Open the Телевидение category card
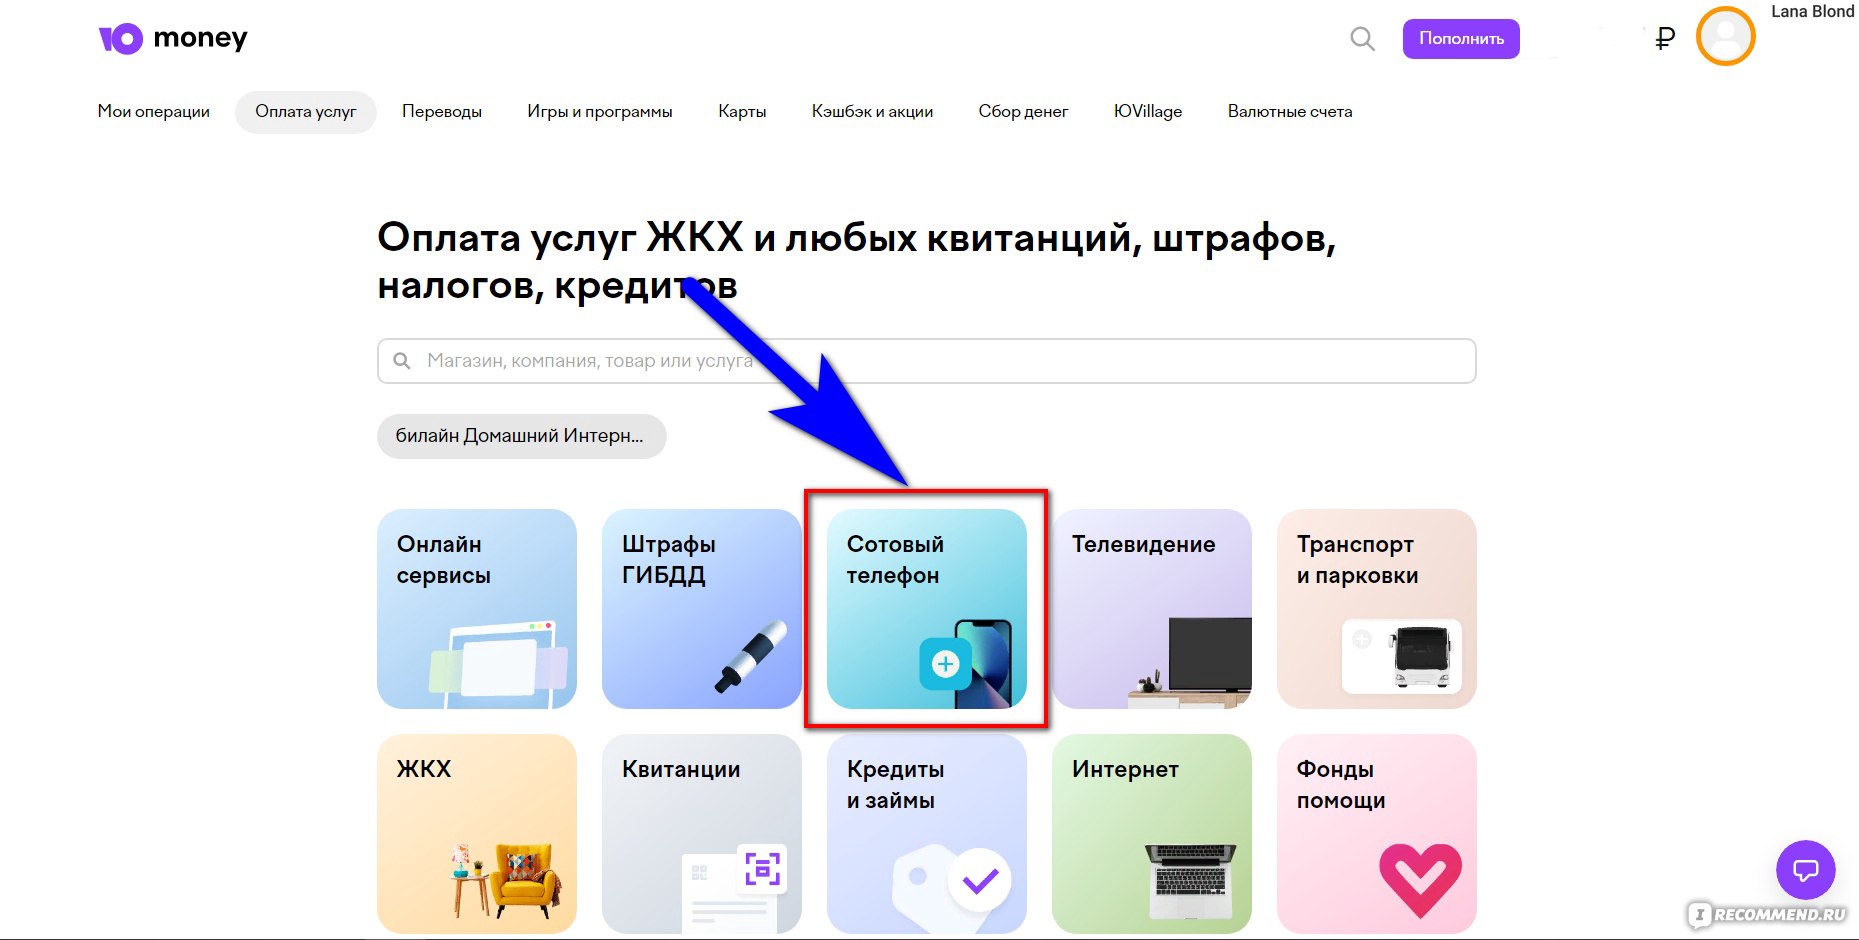Screen dimensions: 1859x940 tap(1152, 609)
